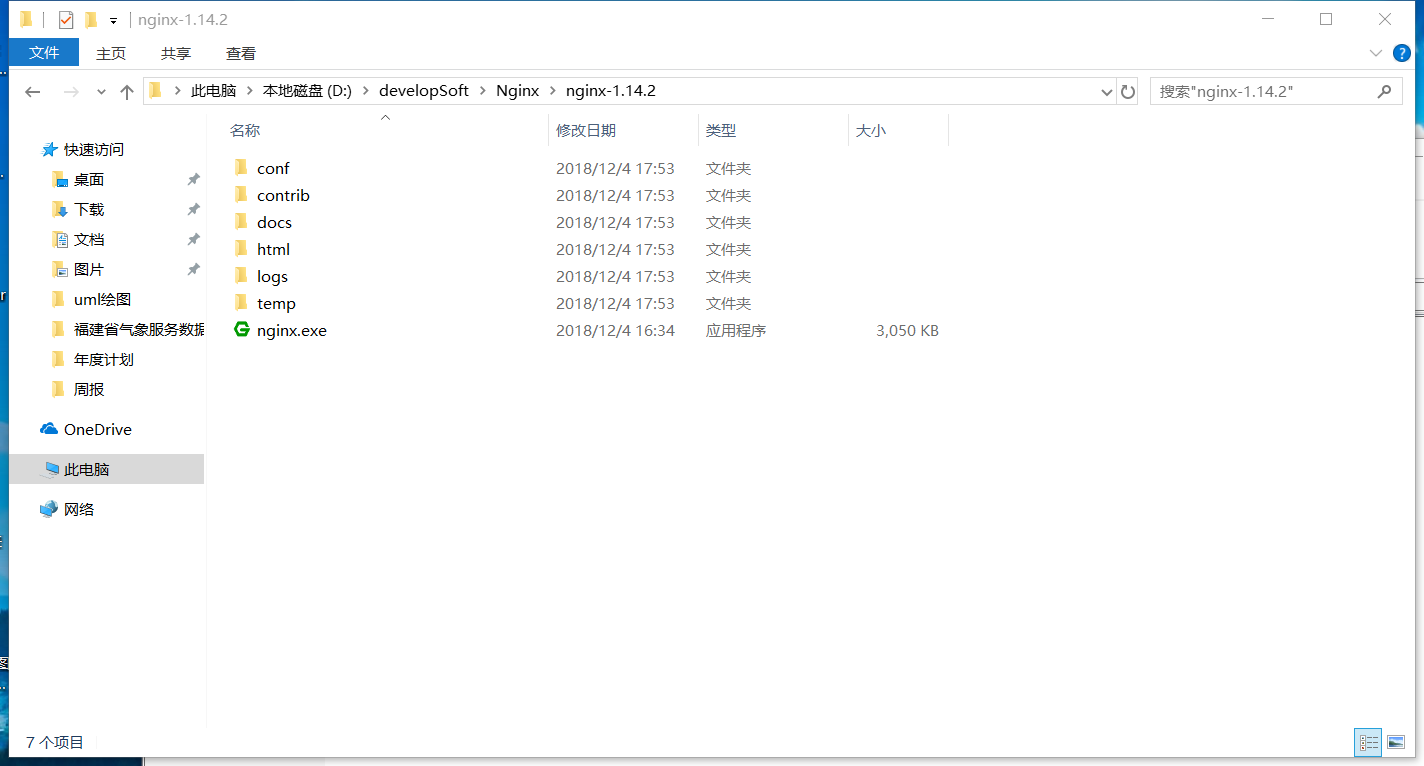Click the Forward navigation arrow

tap(71, 91)
